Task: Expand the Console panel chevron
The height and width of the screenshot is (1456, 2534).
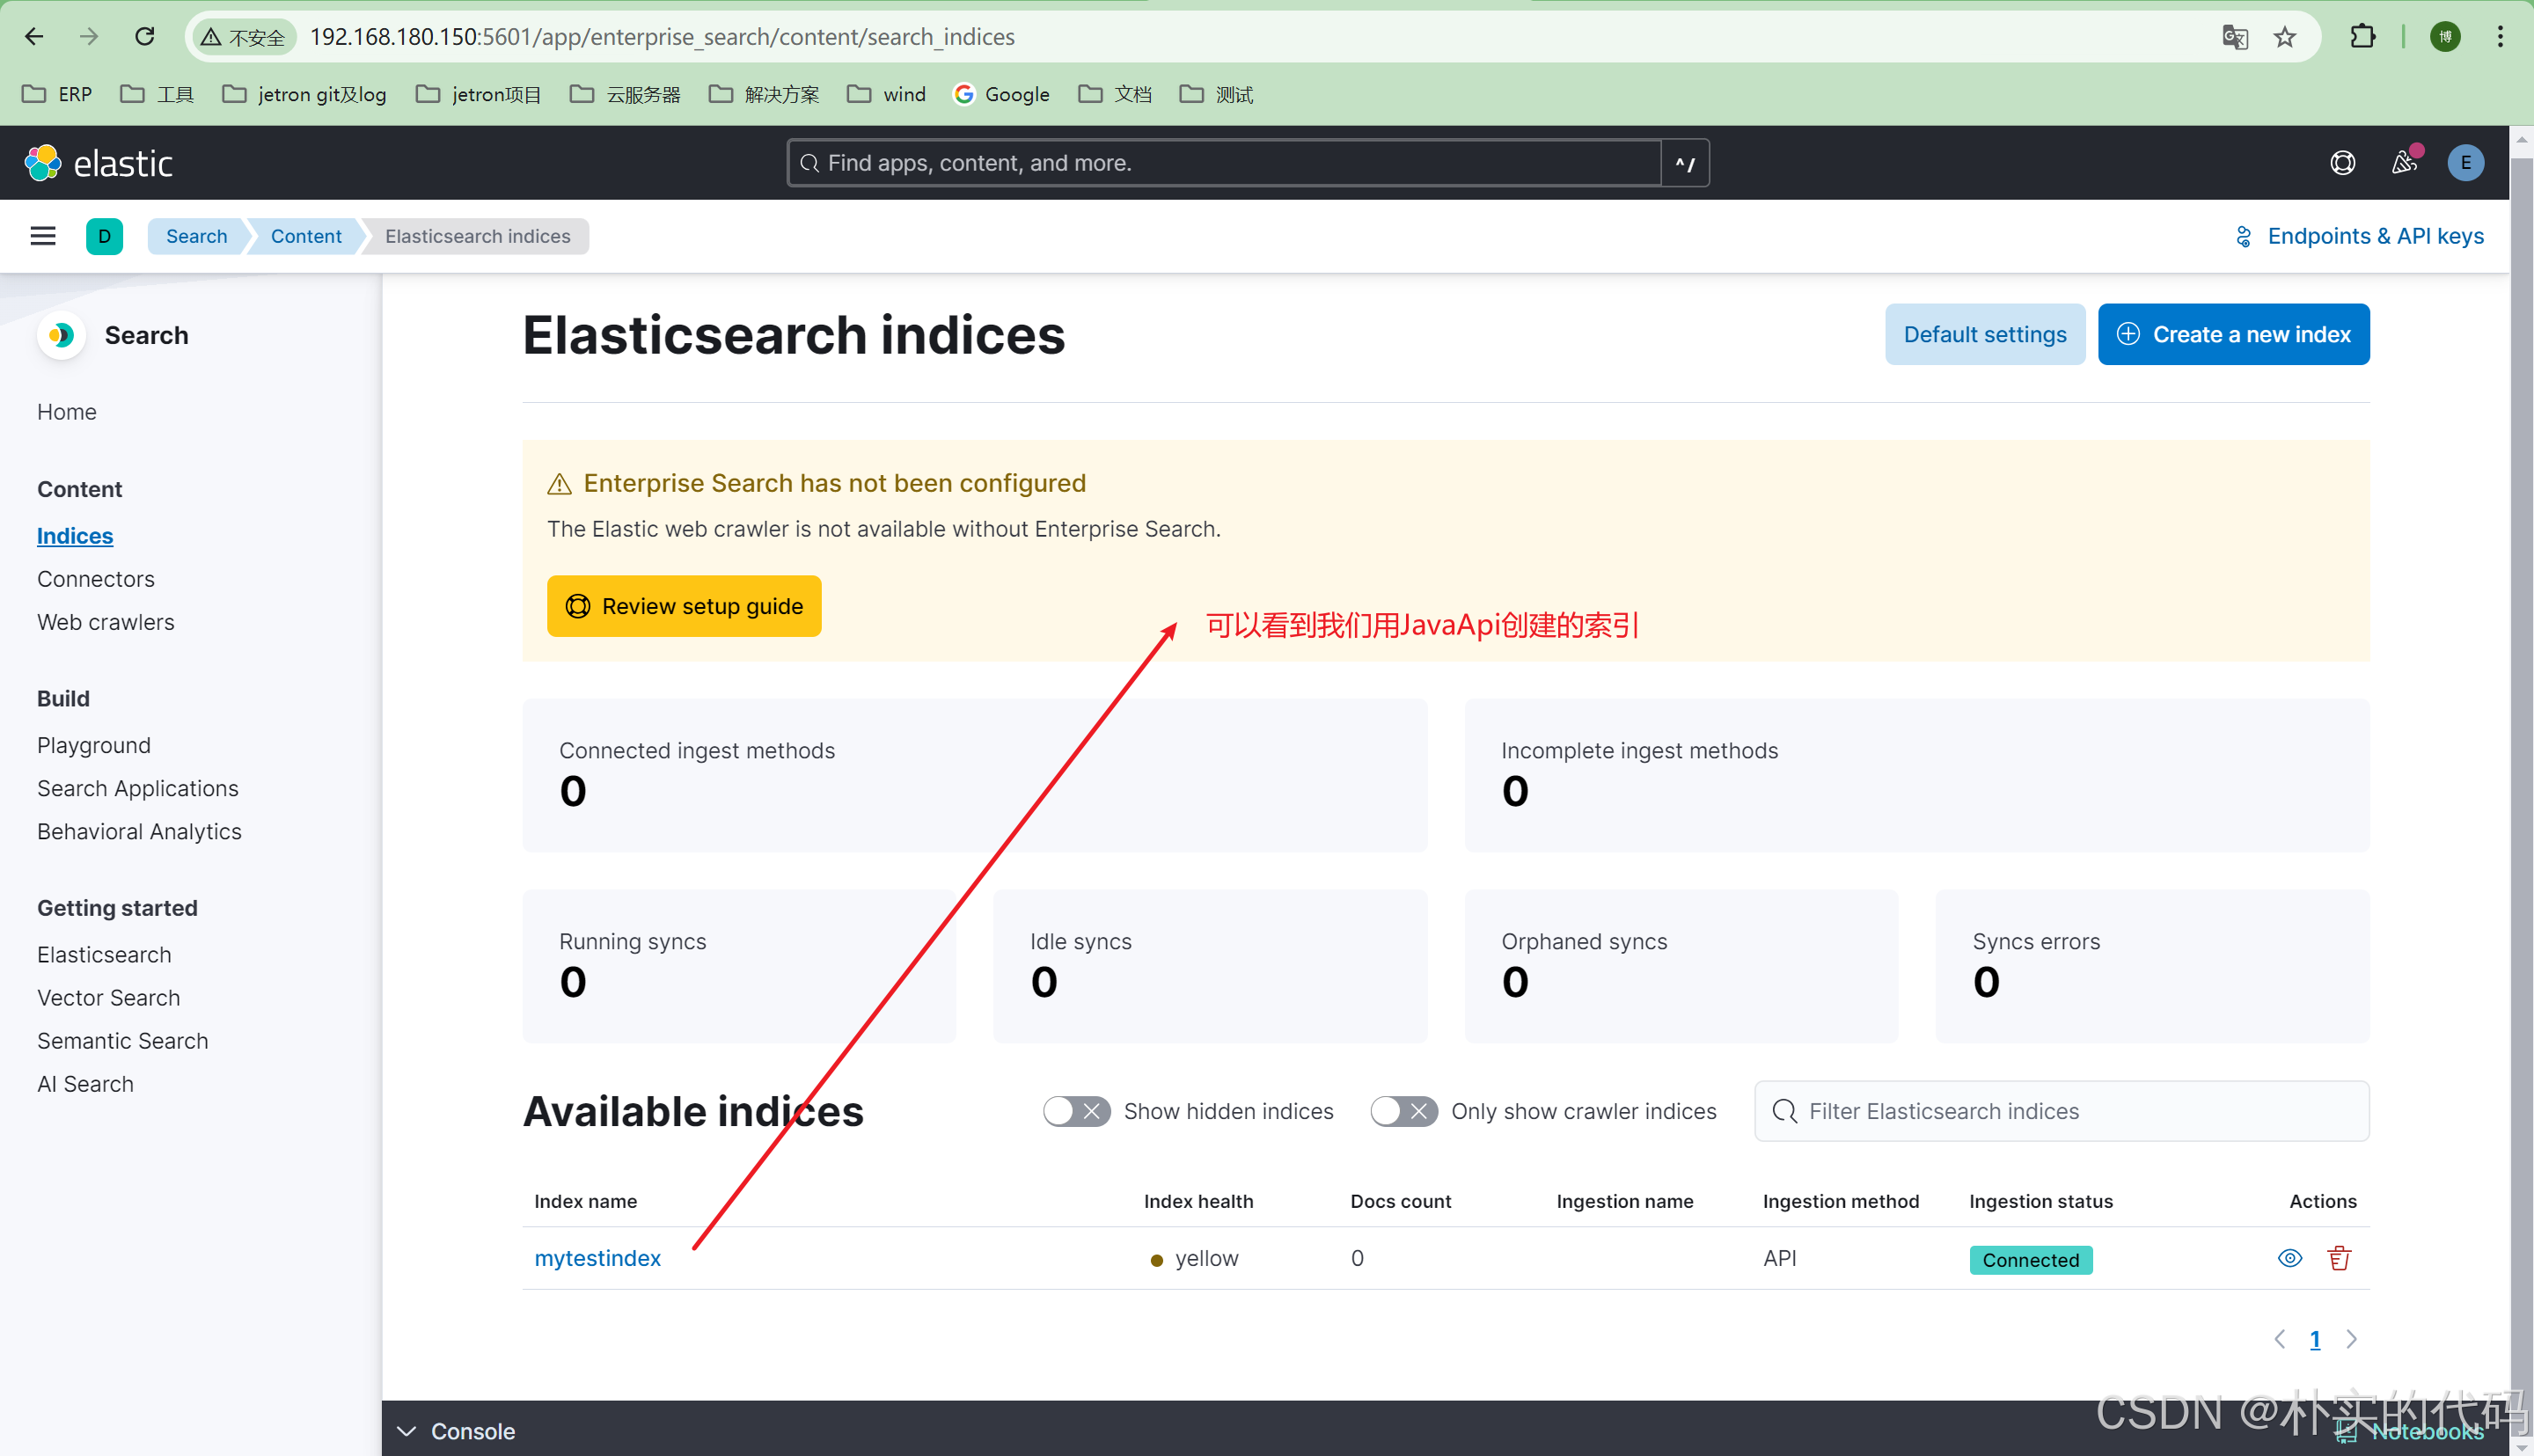Action: [407, 1431]
